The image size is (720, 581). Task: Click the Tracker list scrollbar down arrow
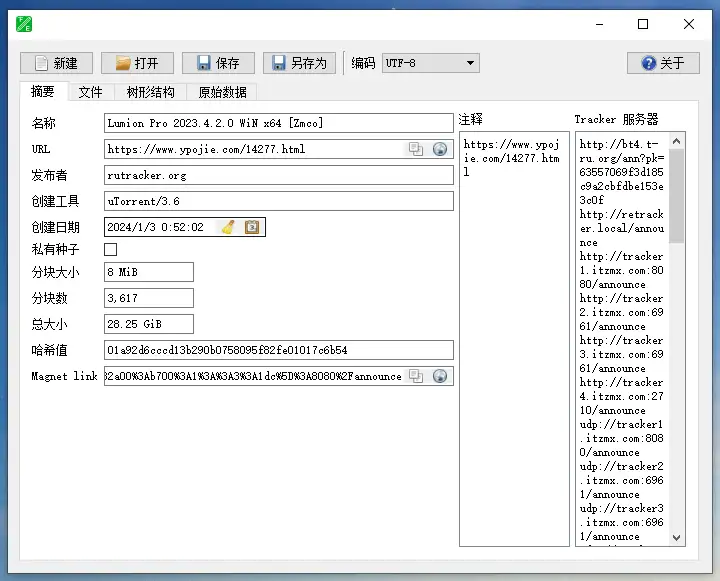click(677, 537)
